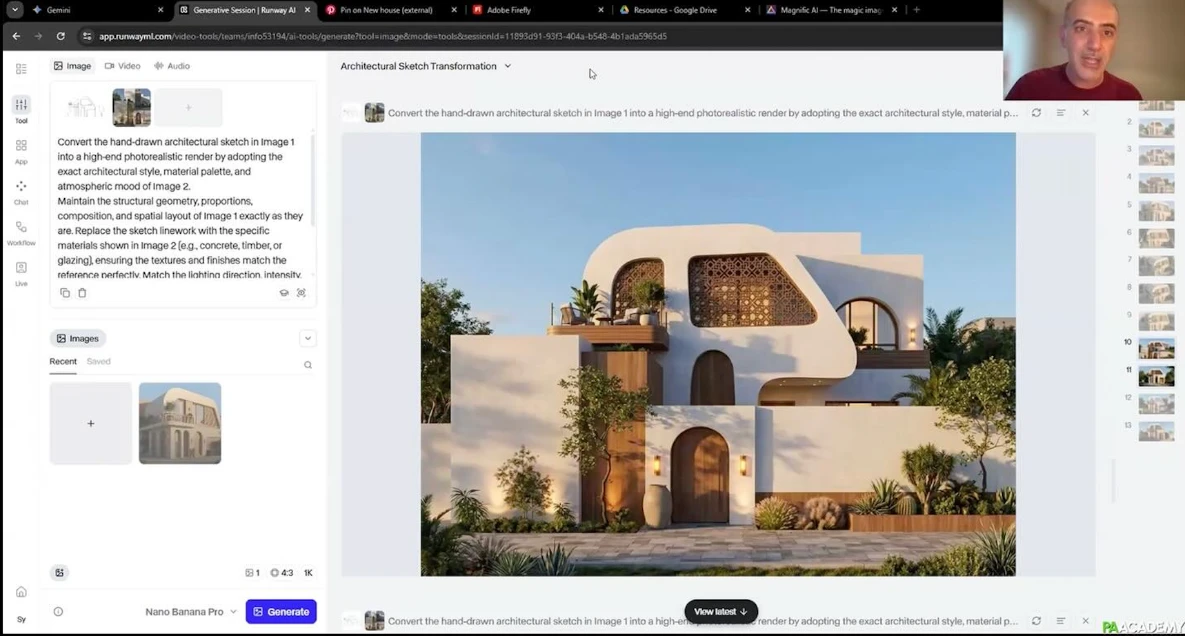The image size is (1185, 636).
Task: Search images with the magnifier icon
Action: tap(308, 365)
